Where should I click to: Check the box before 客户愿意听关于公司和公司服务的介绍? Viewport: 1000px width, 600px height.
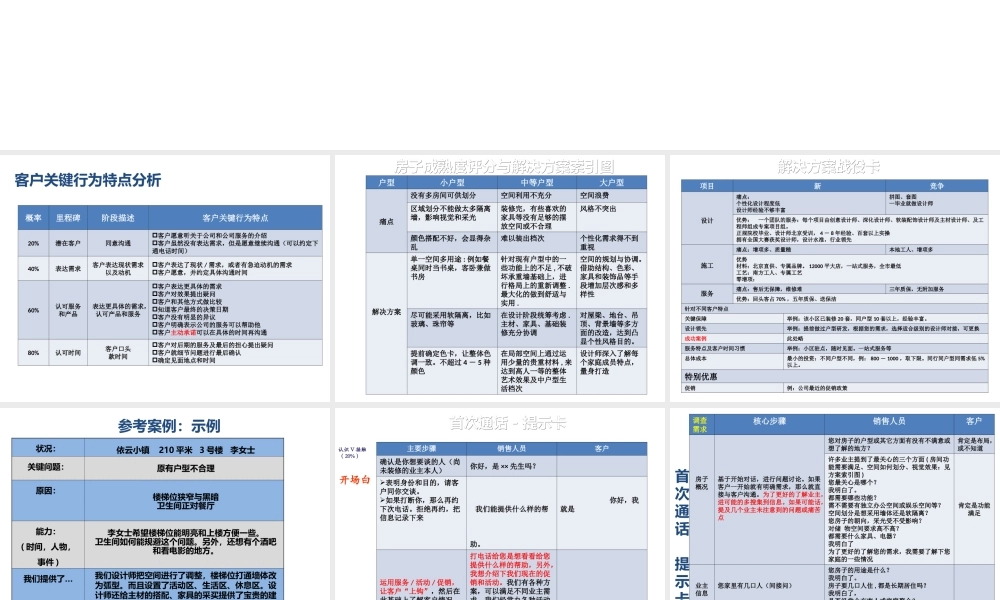point(154,236)
